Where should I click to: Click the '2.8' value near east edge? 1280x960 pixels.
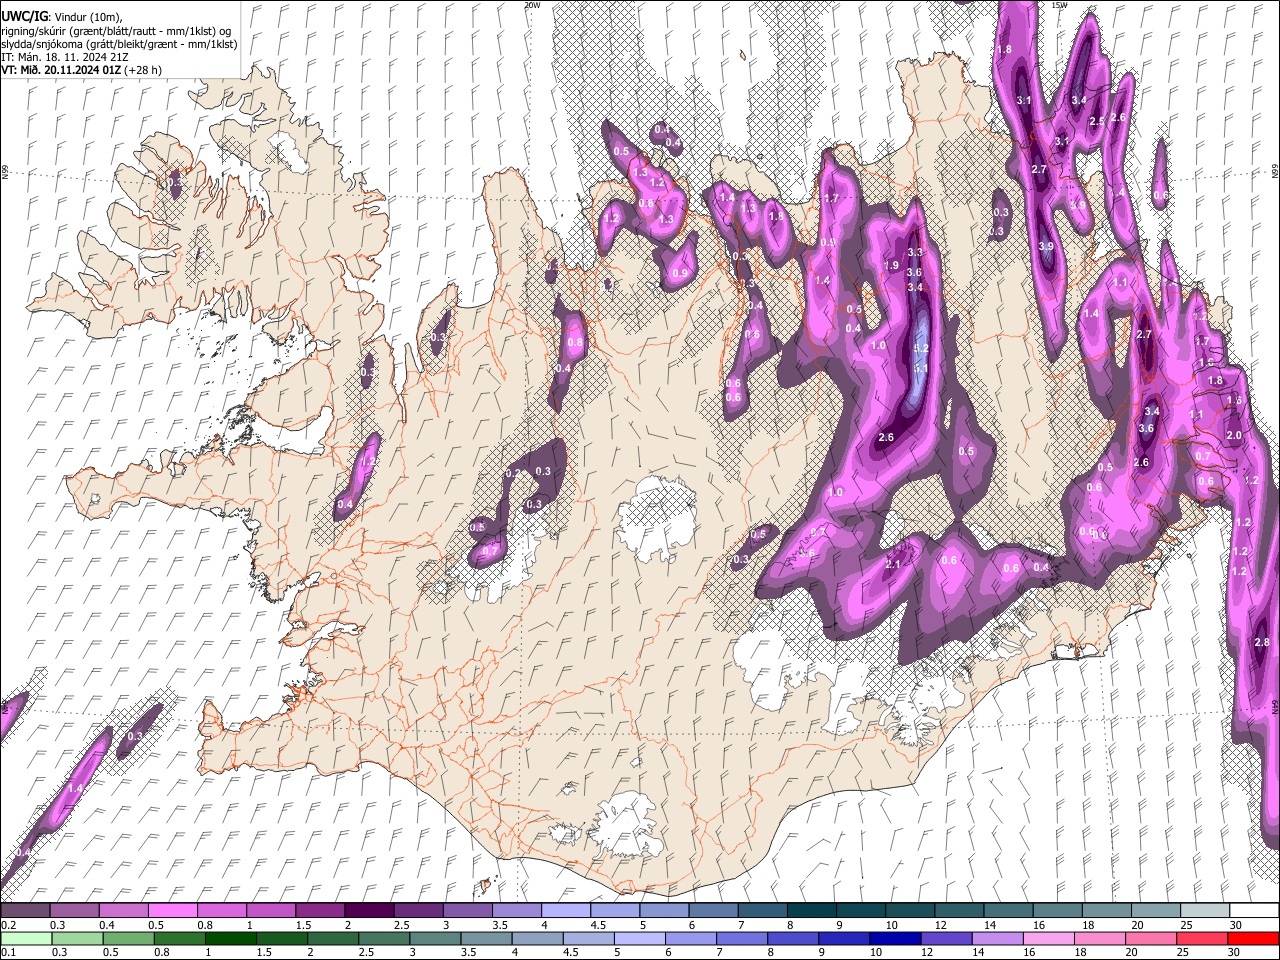1261,642
